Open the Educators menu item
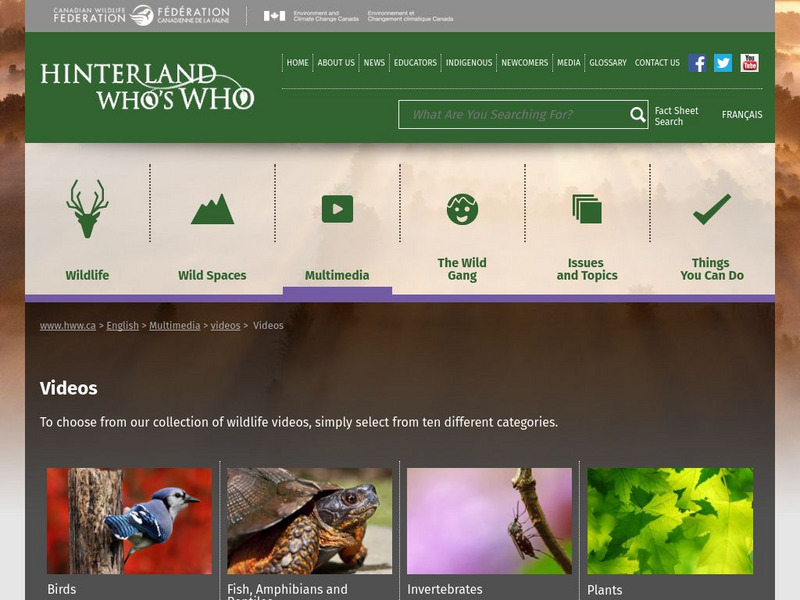 (415, 63)
